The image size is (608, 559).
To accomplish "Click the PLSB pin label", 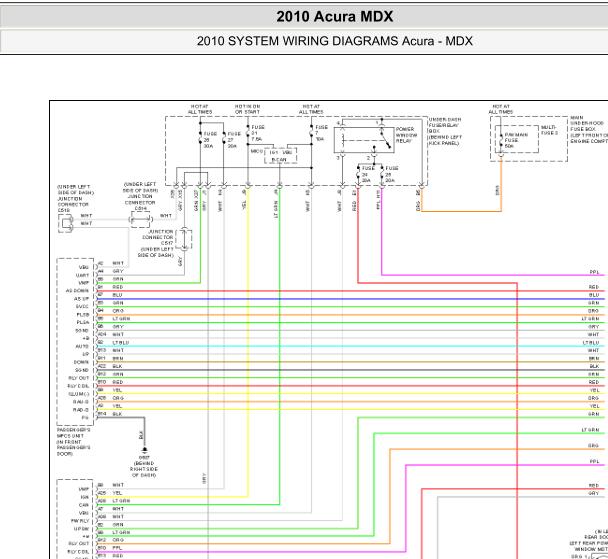I will (x=83, y=315).
